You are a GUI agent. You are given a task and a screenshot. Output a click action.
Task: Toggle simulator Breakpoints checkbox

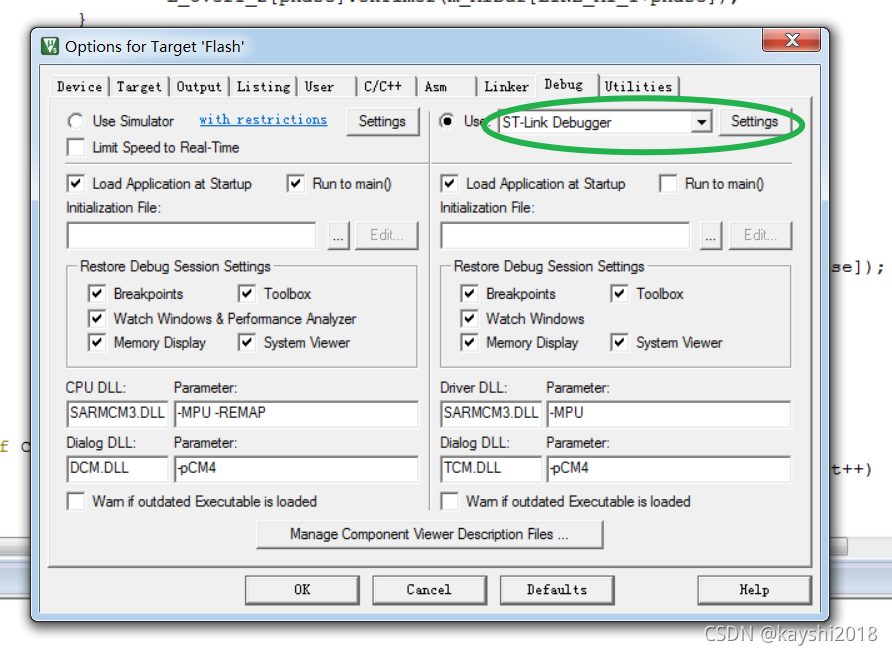pyautogui.click(x=97, y=294)
